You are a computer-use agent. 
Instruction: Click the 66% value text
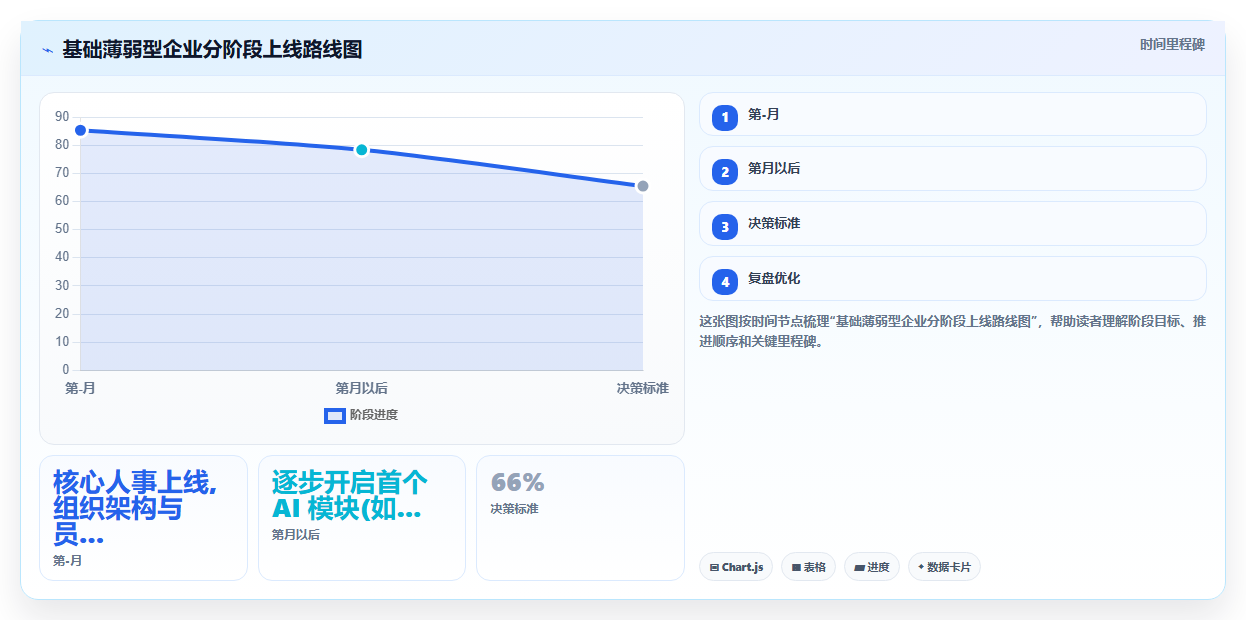[x=518, y=482]
